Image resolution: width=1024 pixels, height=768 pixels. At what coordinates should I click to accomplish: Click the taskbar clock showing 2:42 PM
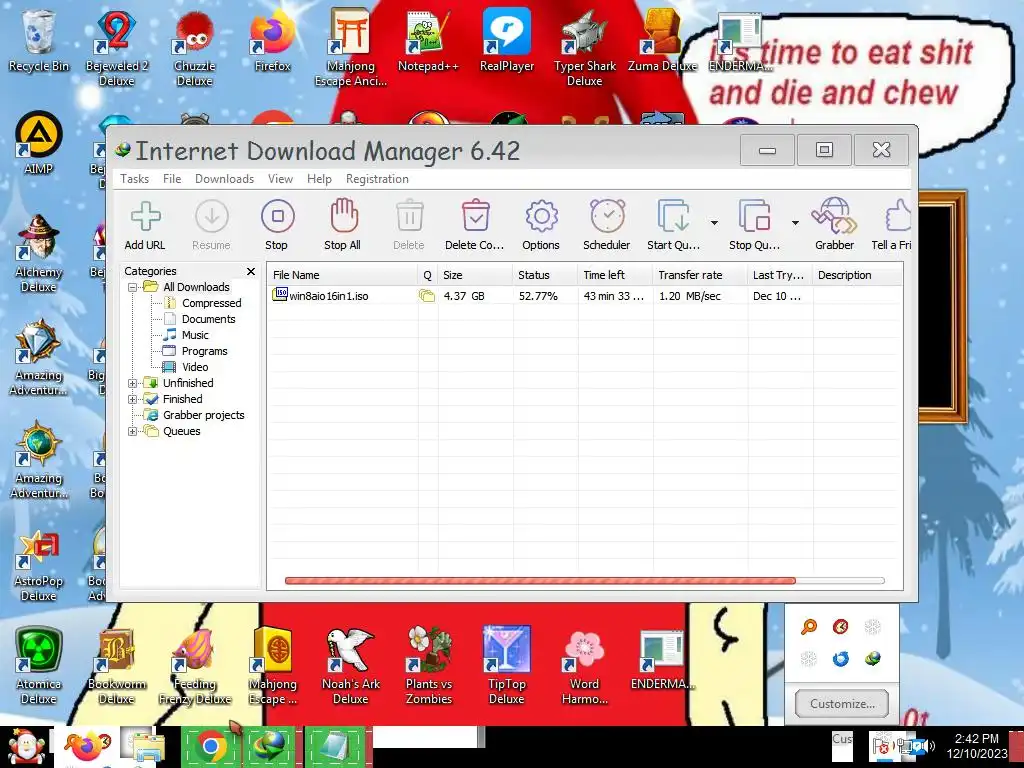[x=976, y=746]
